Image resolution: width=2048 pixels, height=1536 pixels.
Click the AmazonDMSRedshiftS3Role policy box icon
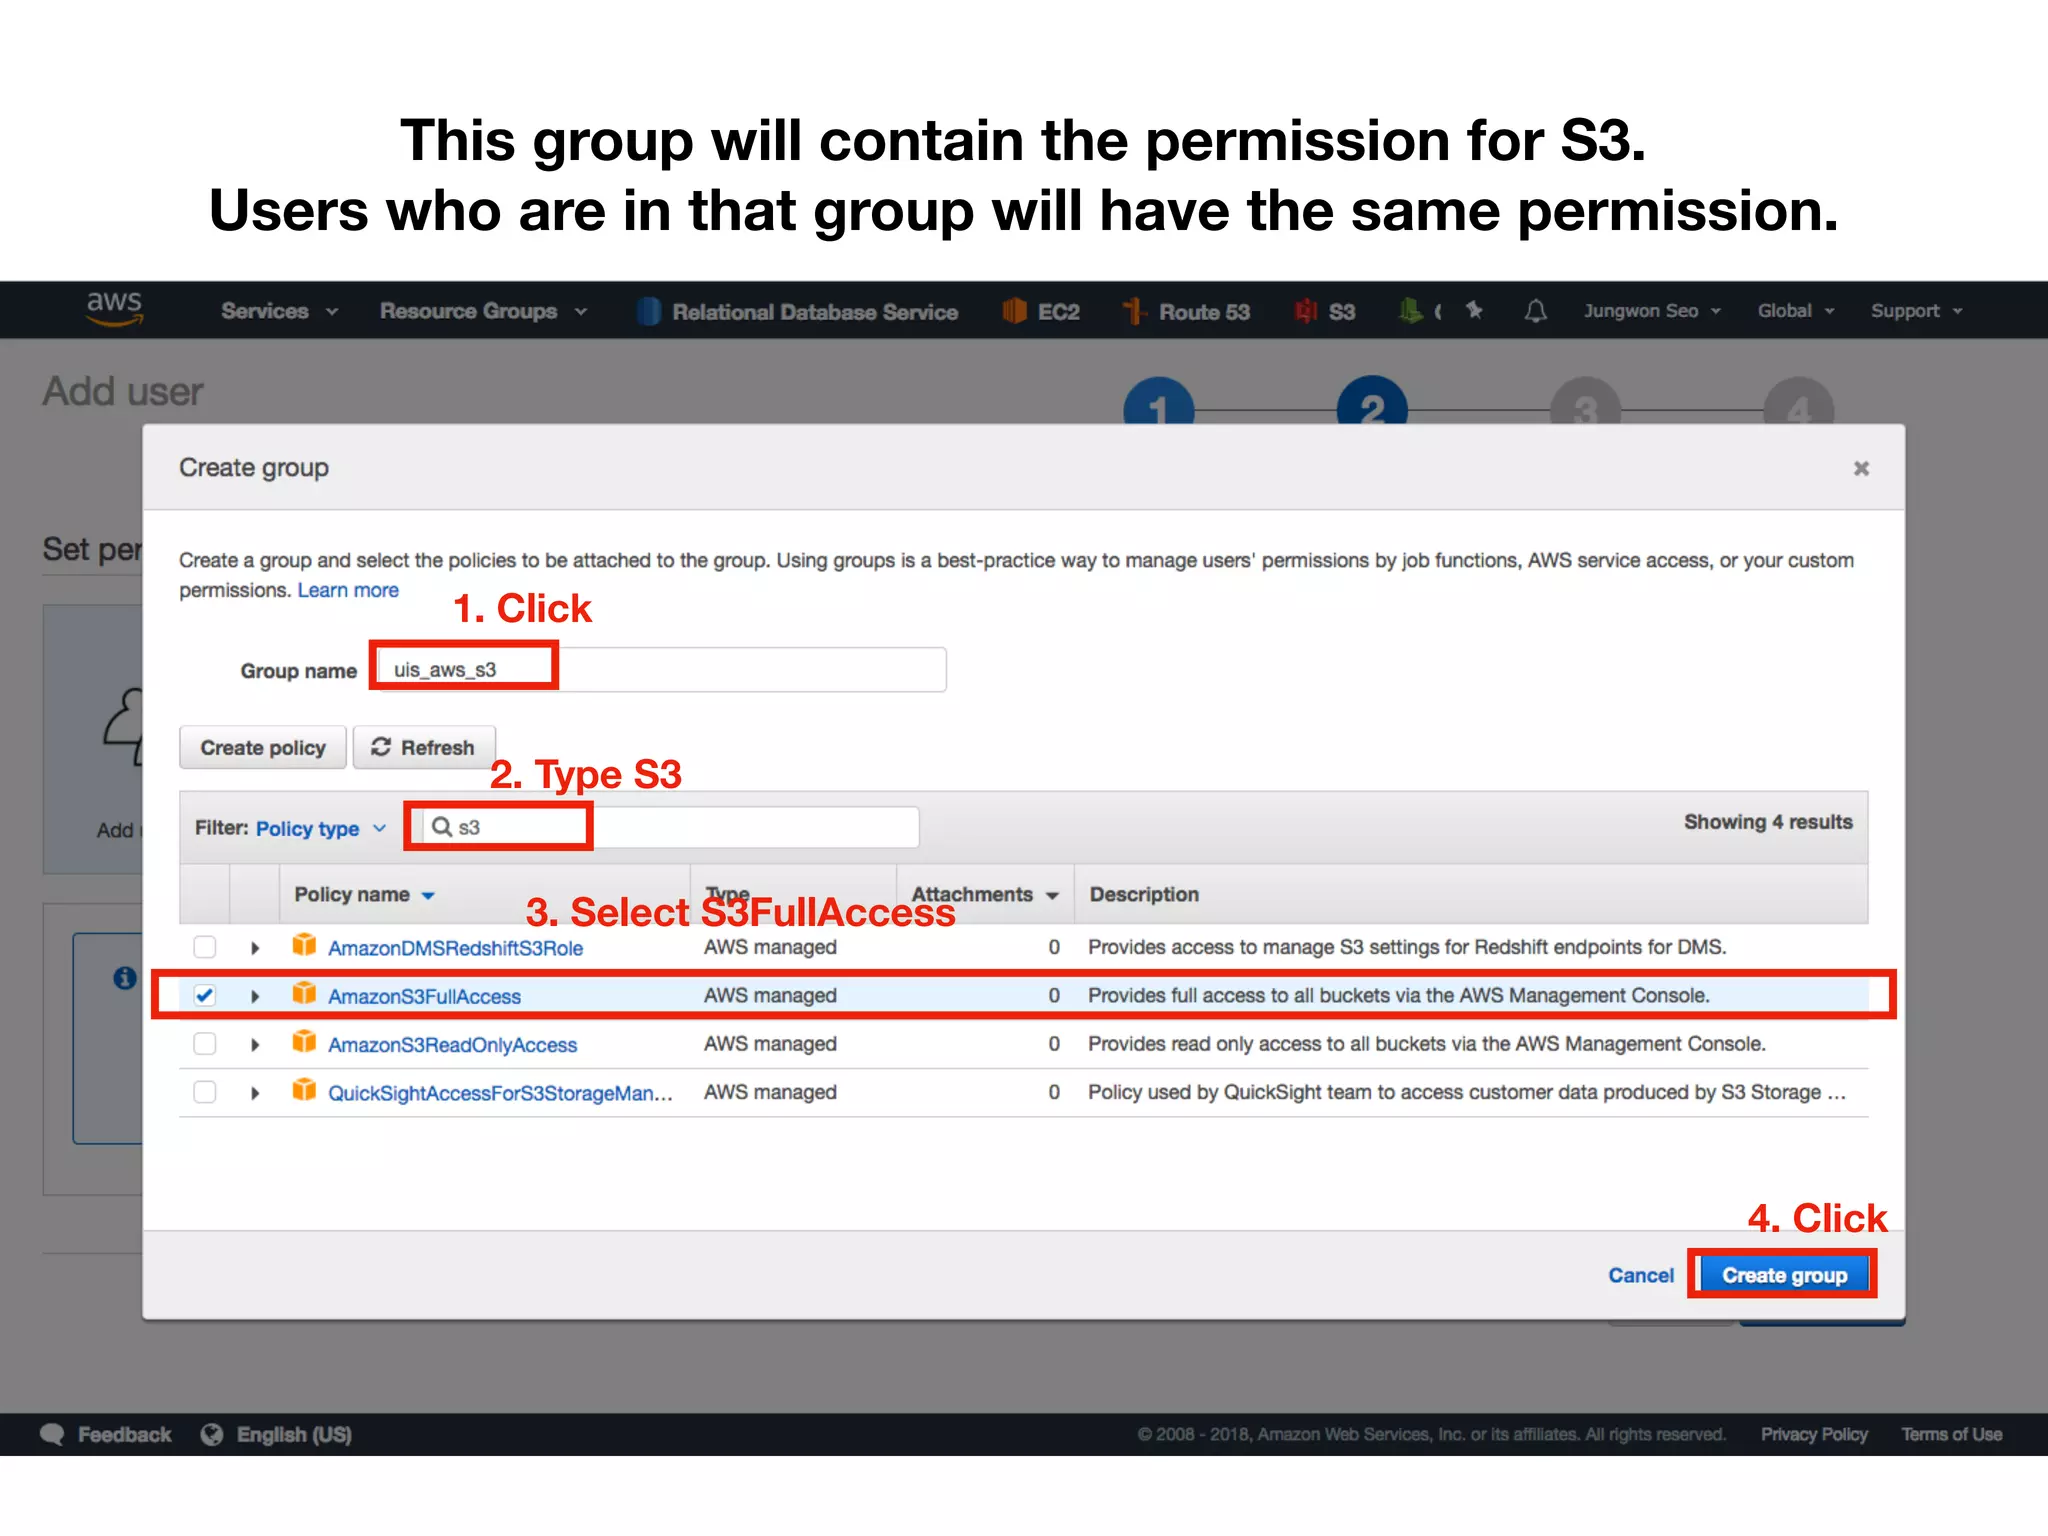(304, 945)
